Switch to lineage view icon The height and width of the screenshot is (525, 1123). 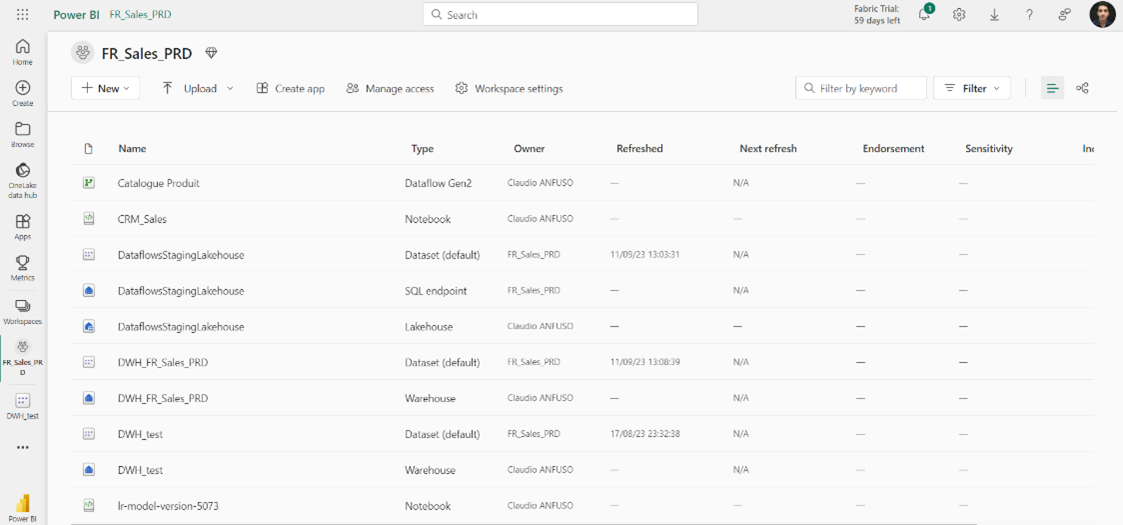(1083, 88)
